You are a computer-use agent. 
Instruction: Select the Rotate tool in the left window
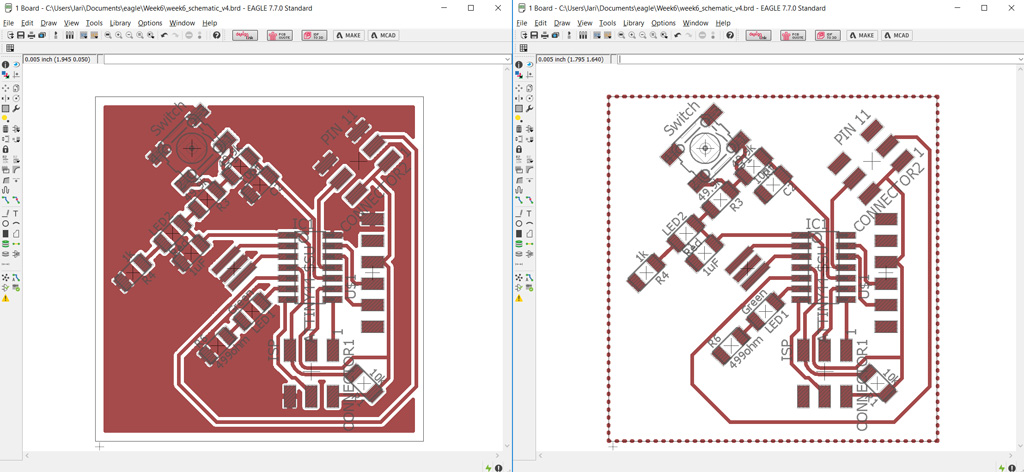(16, 98)
